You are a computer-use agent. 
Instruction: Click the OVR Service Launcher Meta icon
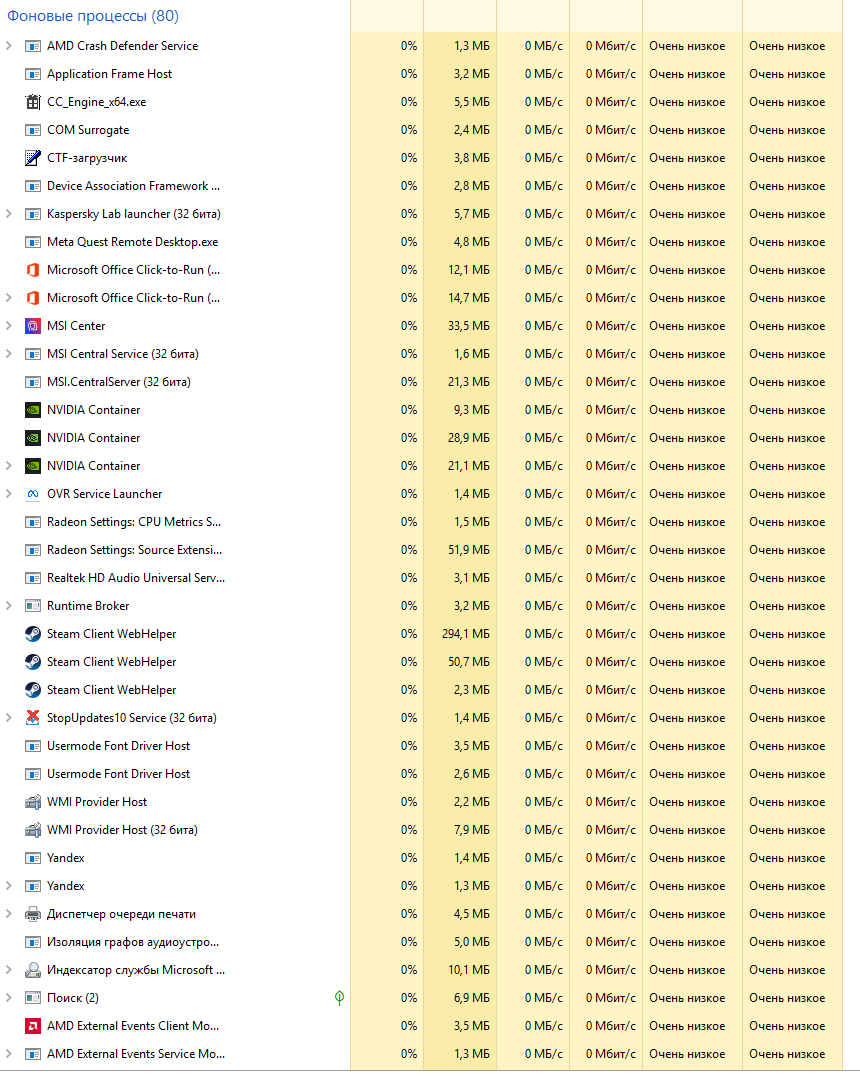click(x=32, y=494)
